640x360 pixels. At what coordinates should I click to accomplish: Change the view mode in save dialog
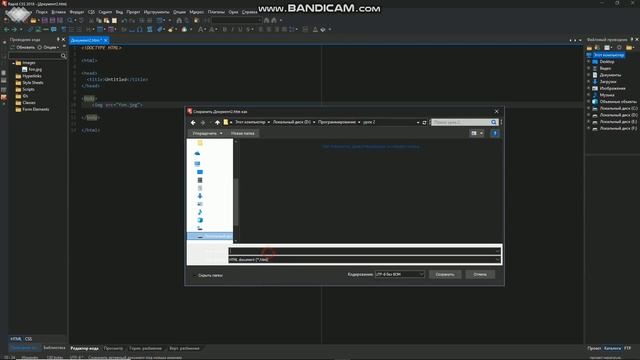(x=473, y=133)
